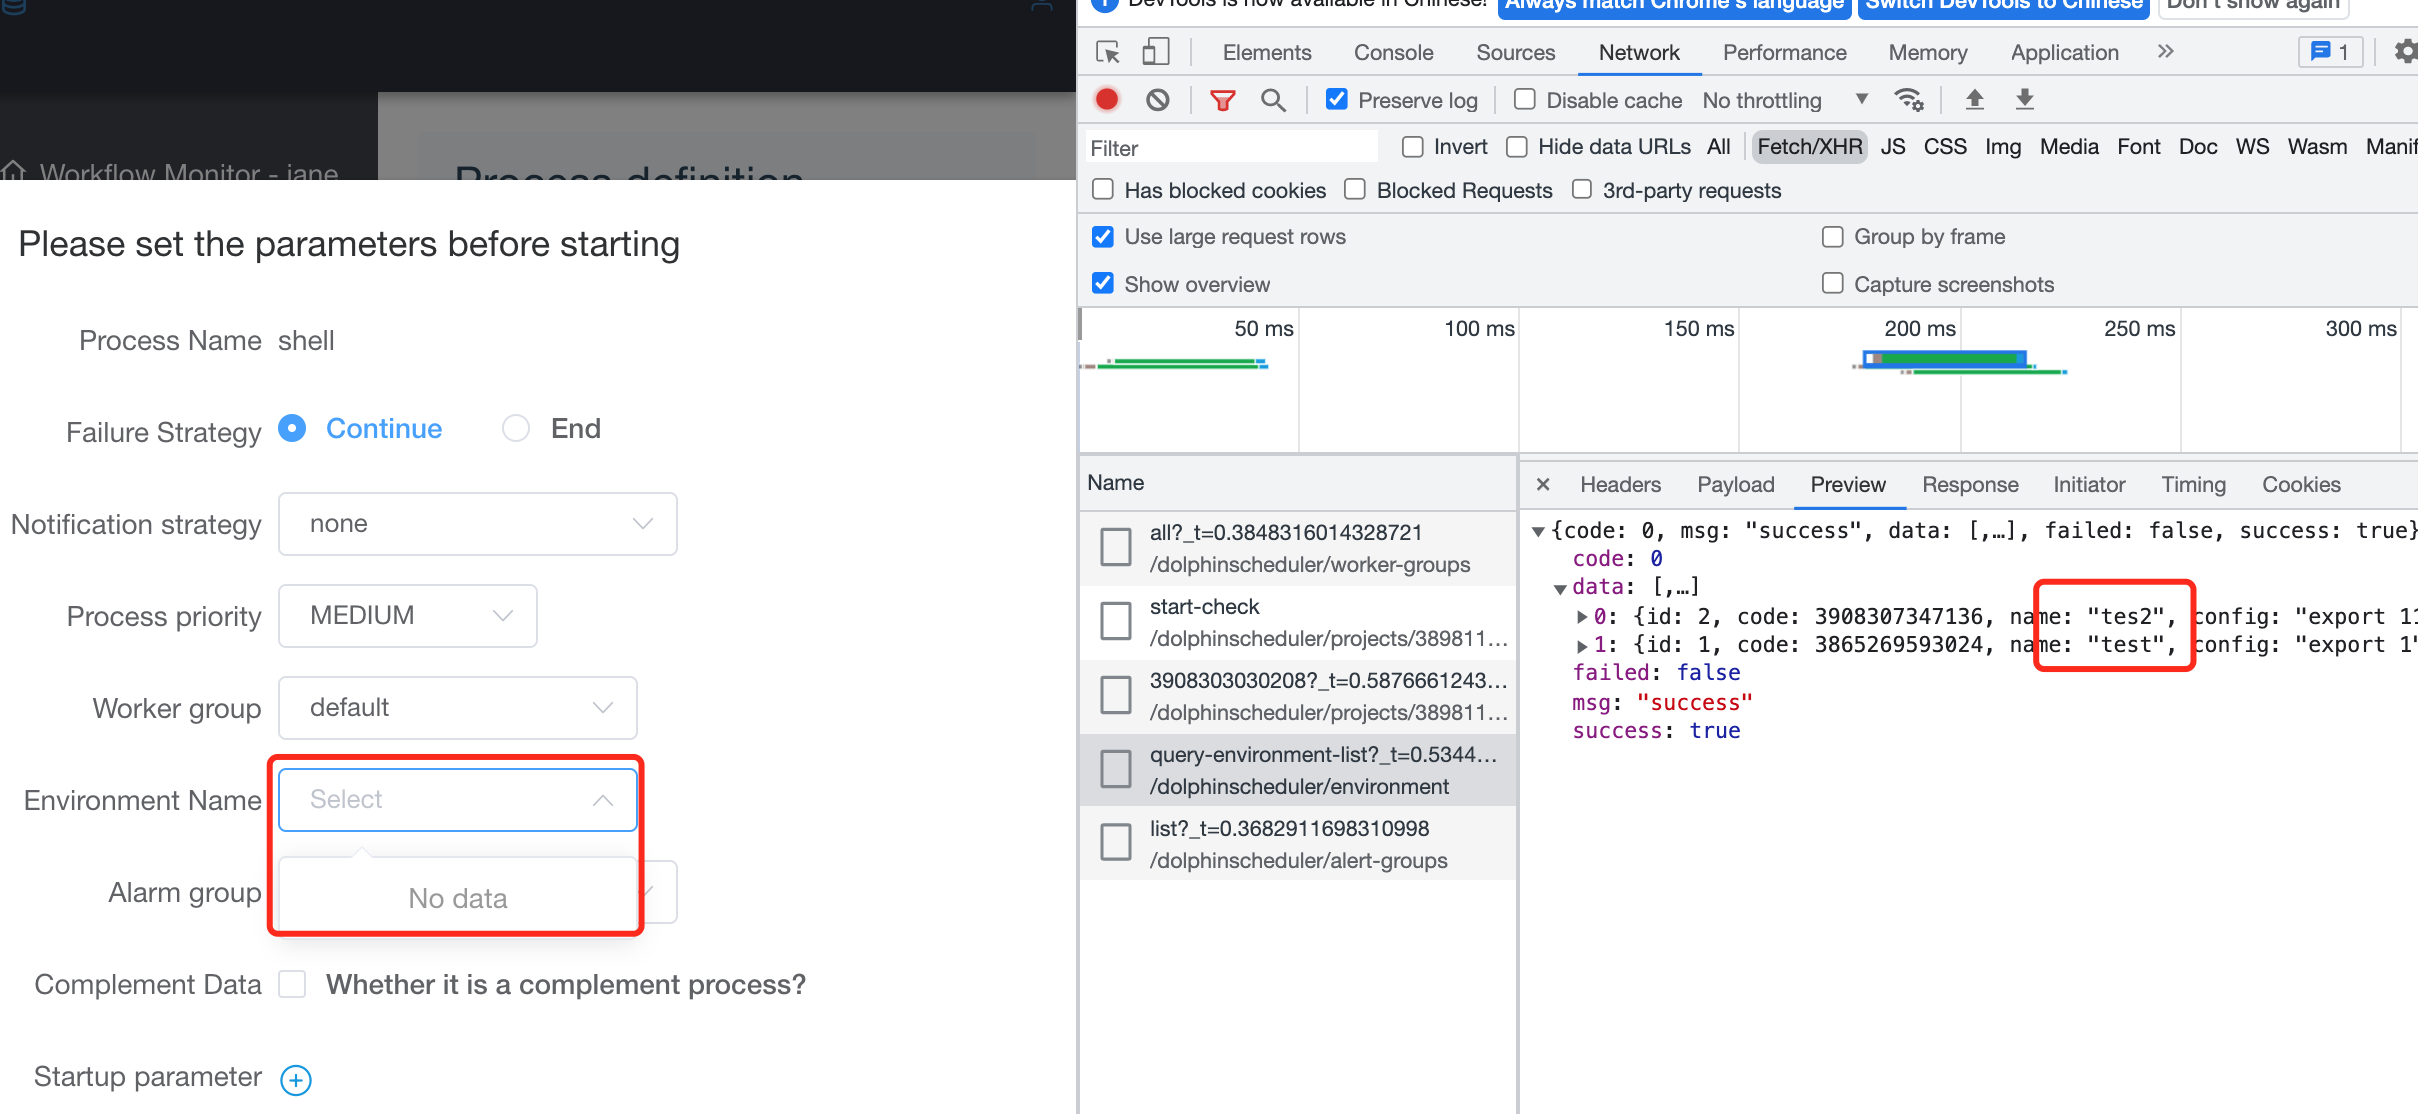This screenshot has height=1114, width=2418.
Task: Select the End failure strategy
Action: tap(516, 428)
